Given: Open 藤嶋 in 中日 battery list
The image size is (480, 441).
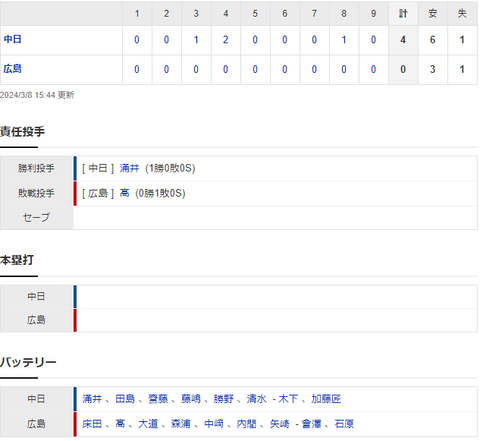Looking at the screenshot, I should coord(191,399).
